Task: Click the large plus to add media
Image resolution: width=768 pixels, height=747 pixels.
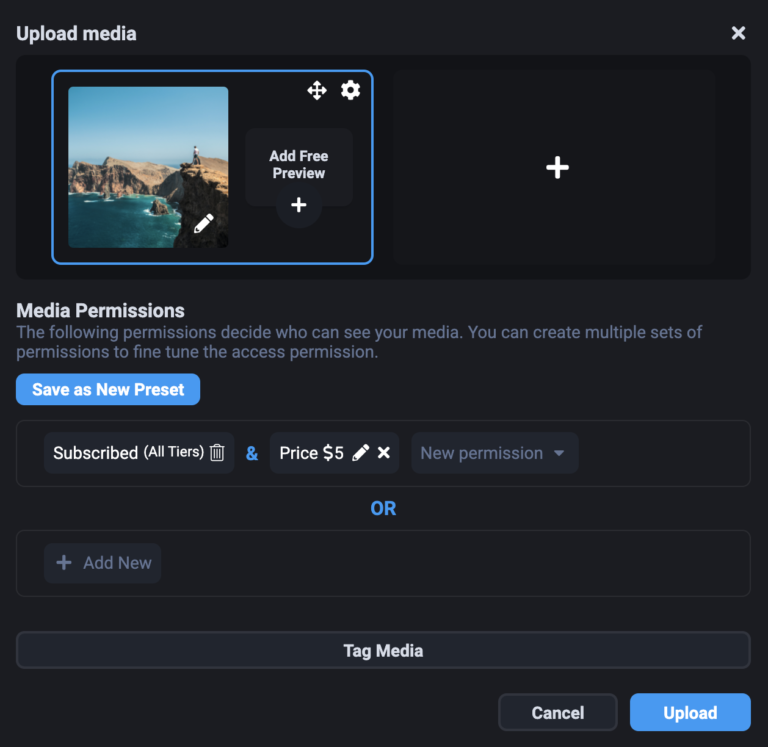Action: (557, 168)
